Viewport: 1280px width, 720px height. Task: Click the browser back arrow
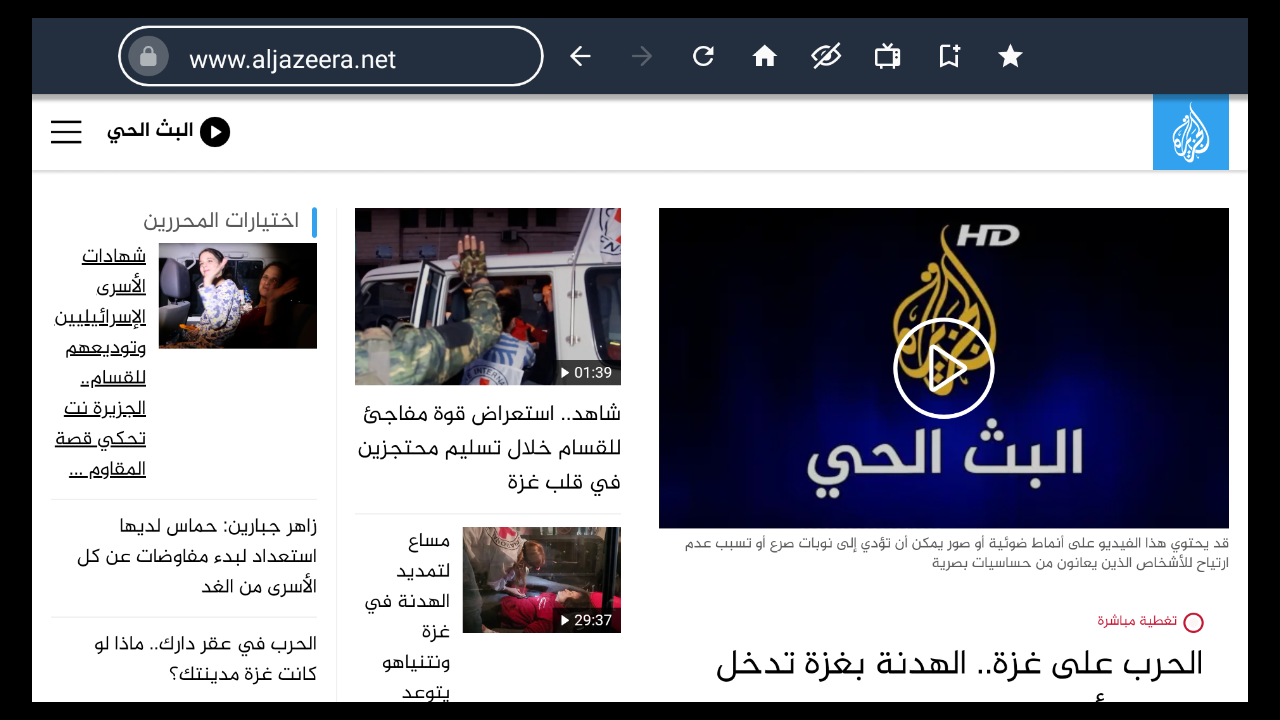[580, 56]
